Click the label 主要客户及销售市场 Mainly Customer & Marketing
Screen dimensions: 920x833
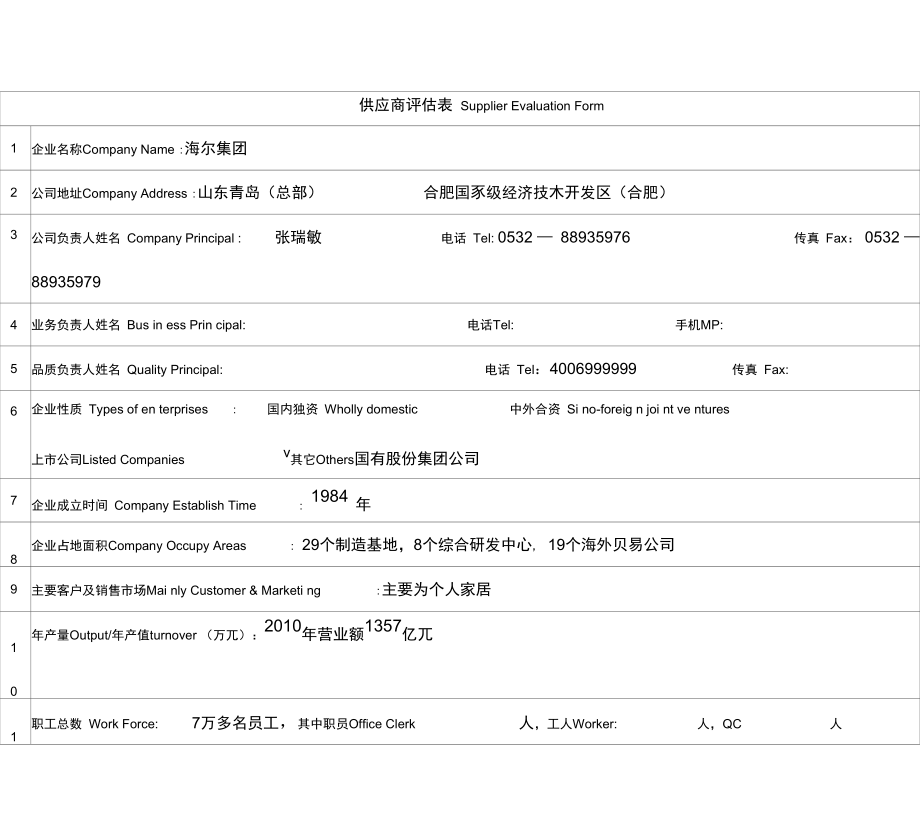point(176,591)
